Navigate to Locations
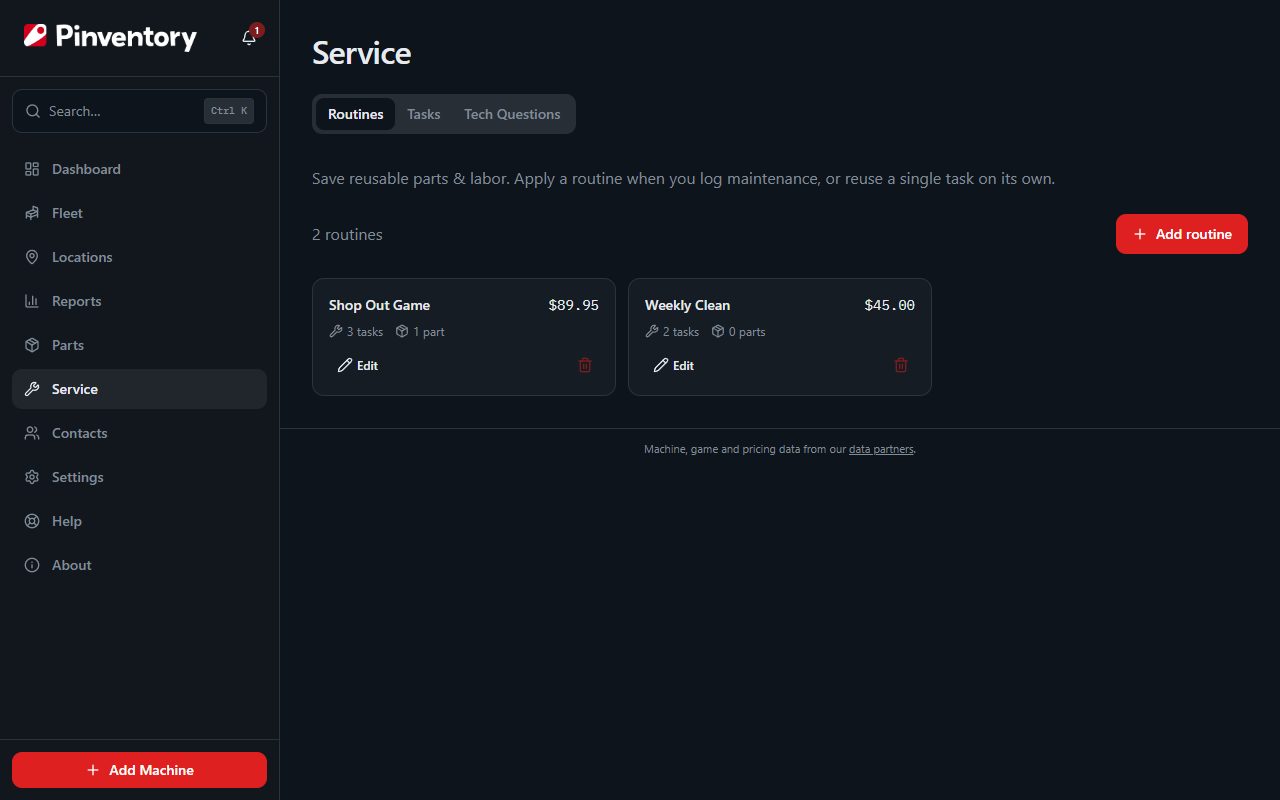The width and height of the screenshot is (1280, 800). point(139,257)
